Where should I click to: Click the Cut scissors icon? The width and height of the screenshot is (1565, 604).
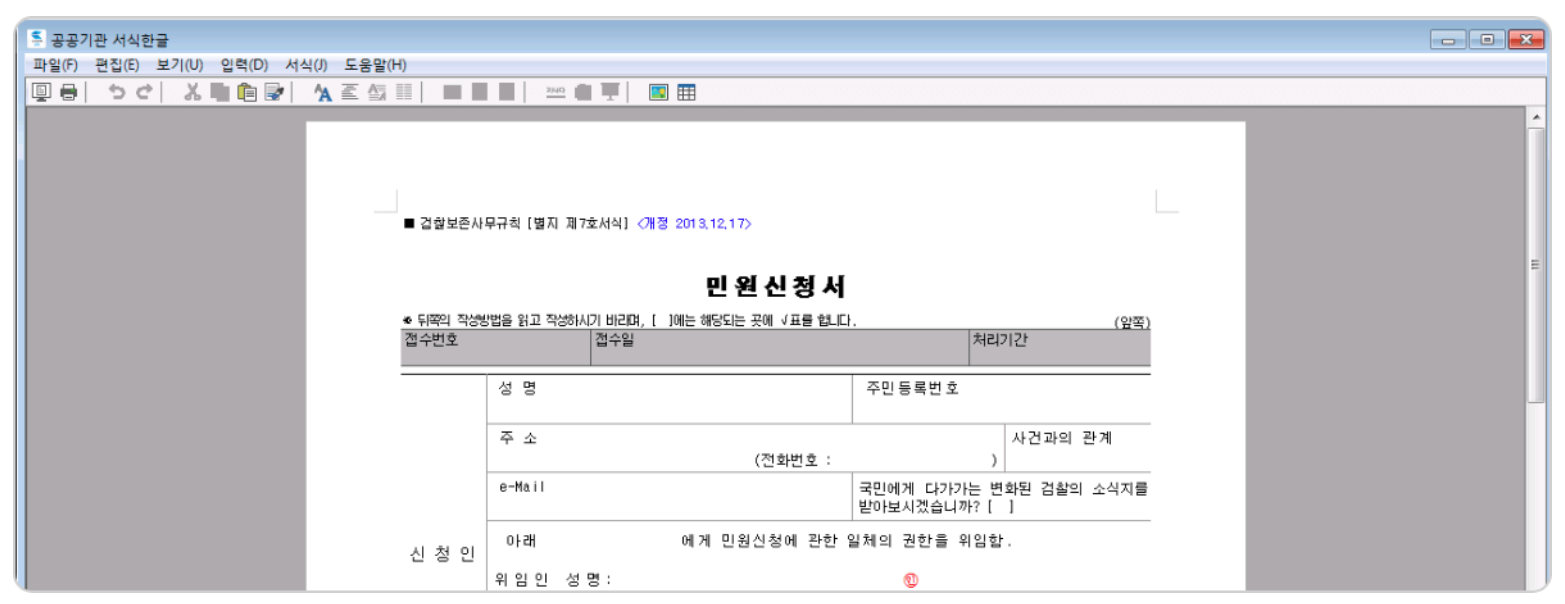pyautogui.click(x=193, y=92)
